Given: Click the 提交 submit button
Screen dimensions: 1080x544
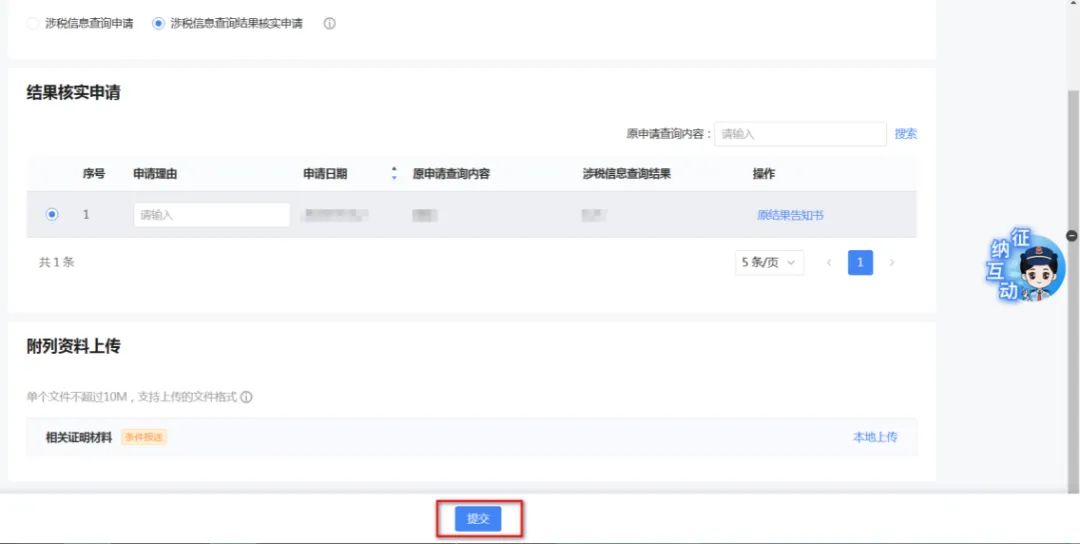Looking at the screenshot, I should pos(478,519).
